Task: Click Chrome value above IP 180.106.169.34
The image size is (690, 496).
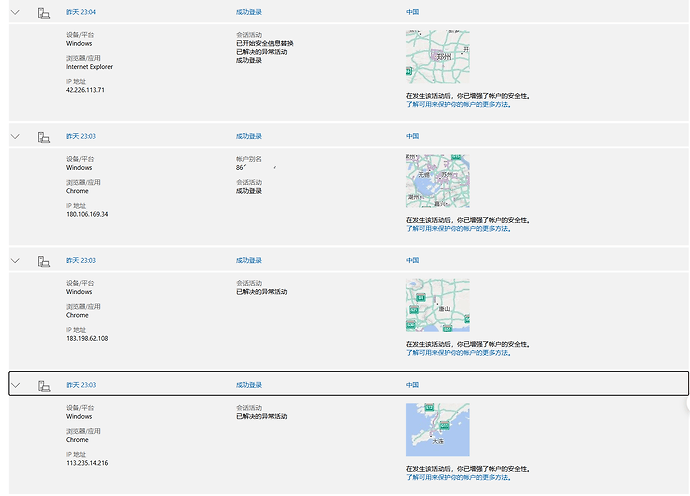Action: coord(77,191)
